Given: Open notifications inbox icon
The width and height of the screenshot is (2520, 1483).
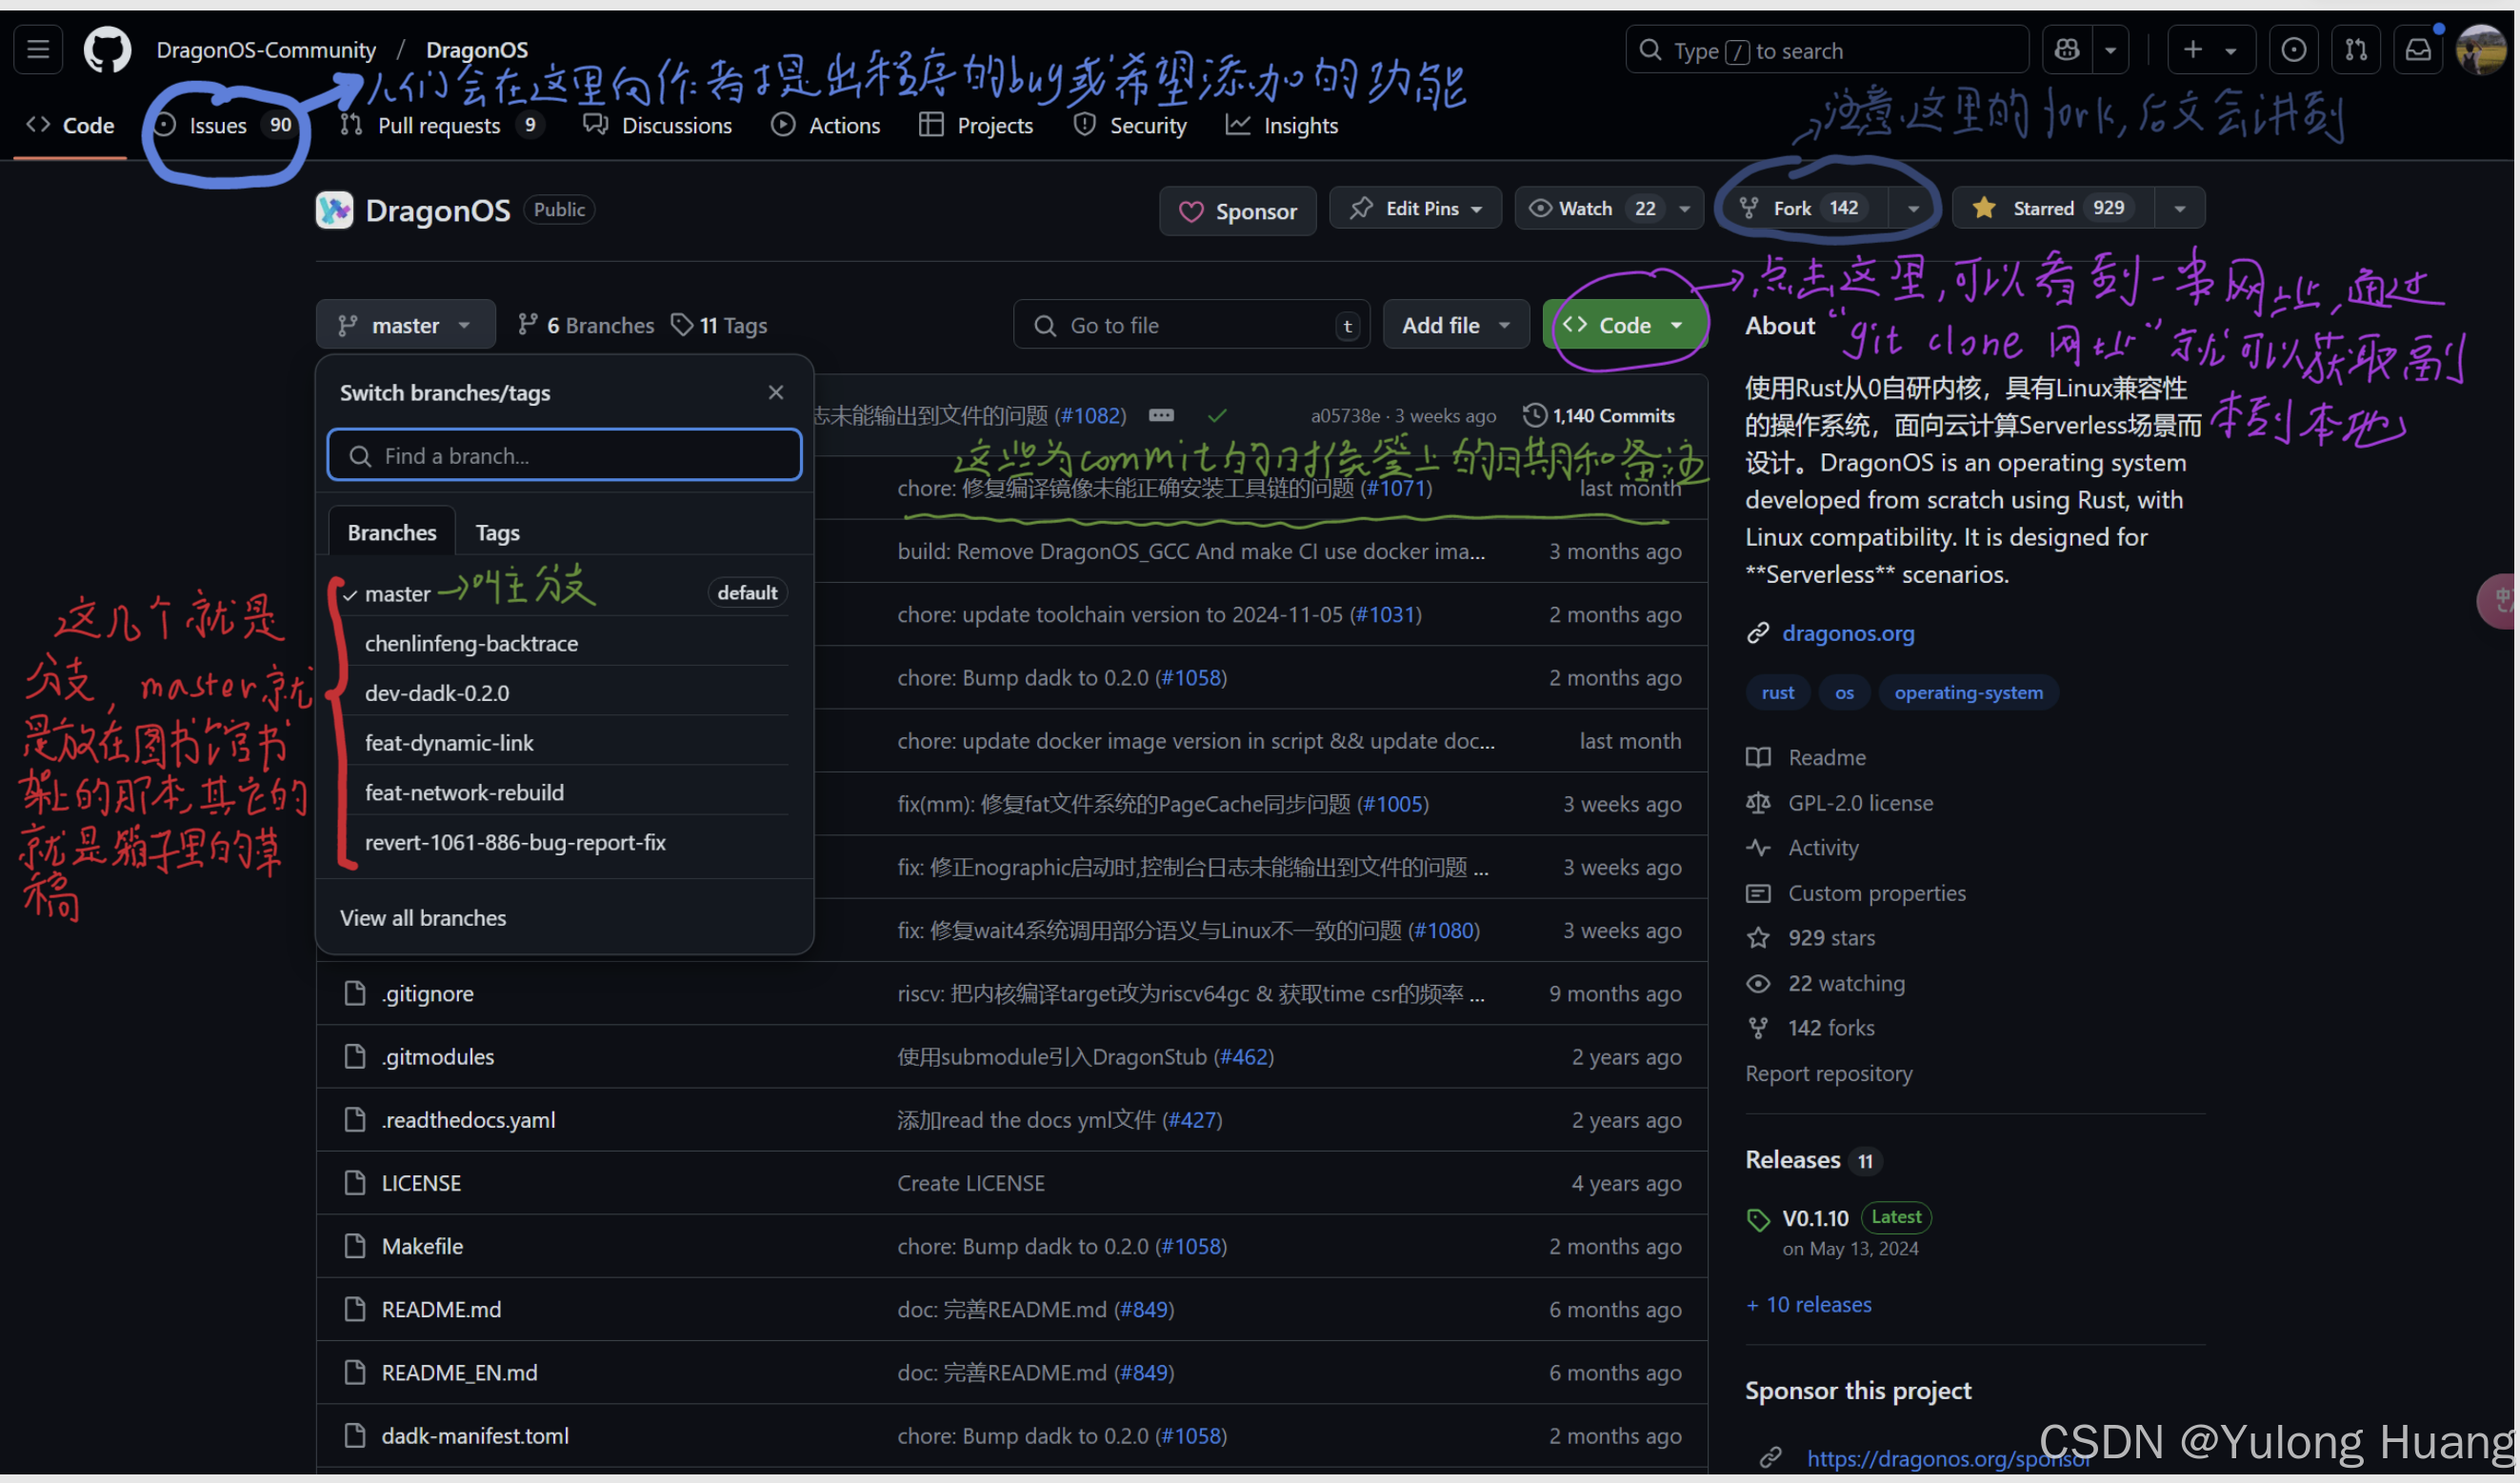Looking at the screenshot, I should pyautogui.click(x=2418, y=49).
